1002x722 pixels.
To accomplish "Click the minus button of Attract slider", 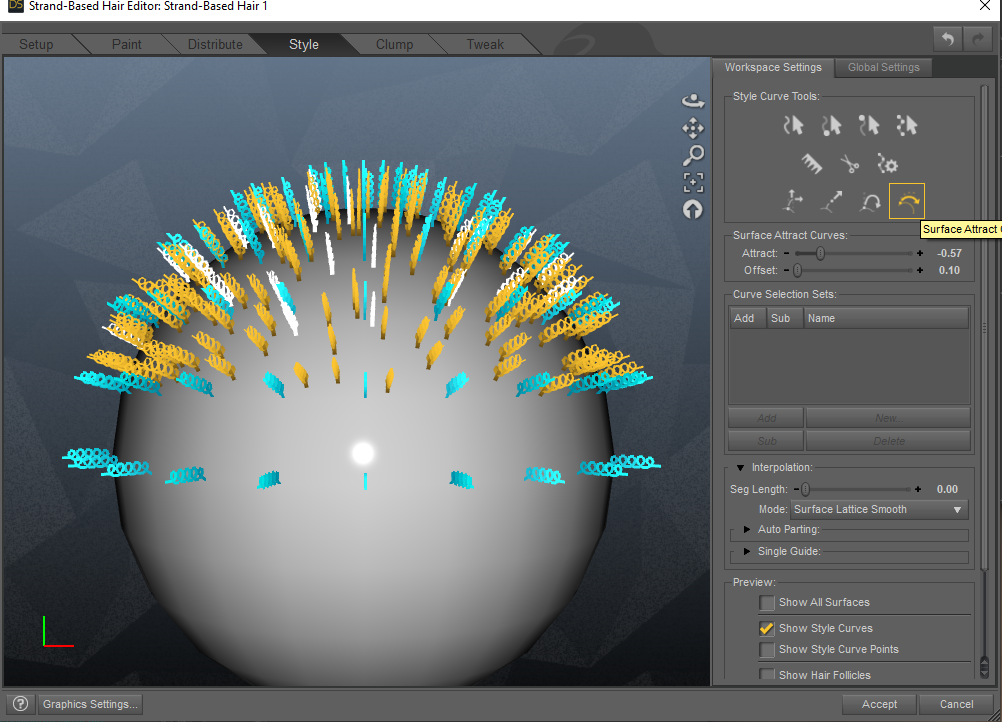I will pyautogui.click(x=787, y=253).
